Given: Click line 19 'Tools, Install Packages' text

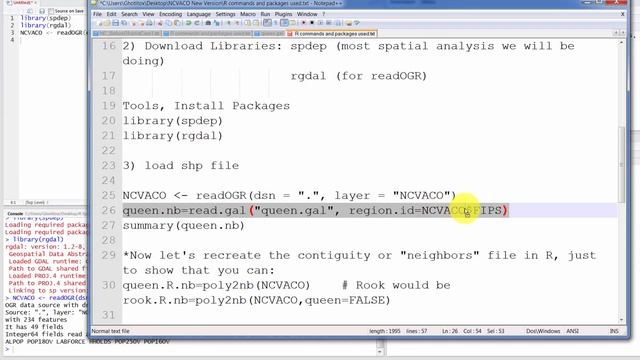Looking at the screenshot, I should (x=206, y=106).
